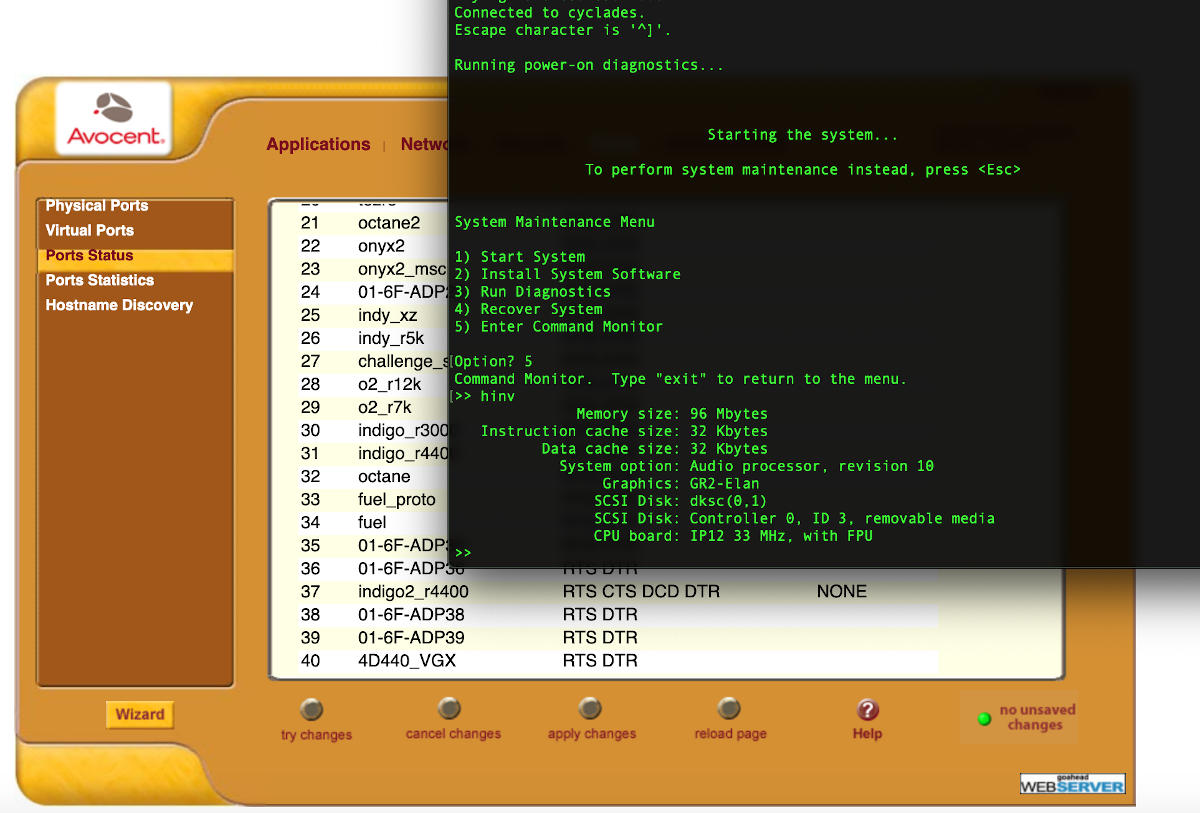Viewport: 1200px width, 813px height.
Task: Select Physical Ports in sidebar
Action: click(x=97, y=206)
